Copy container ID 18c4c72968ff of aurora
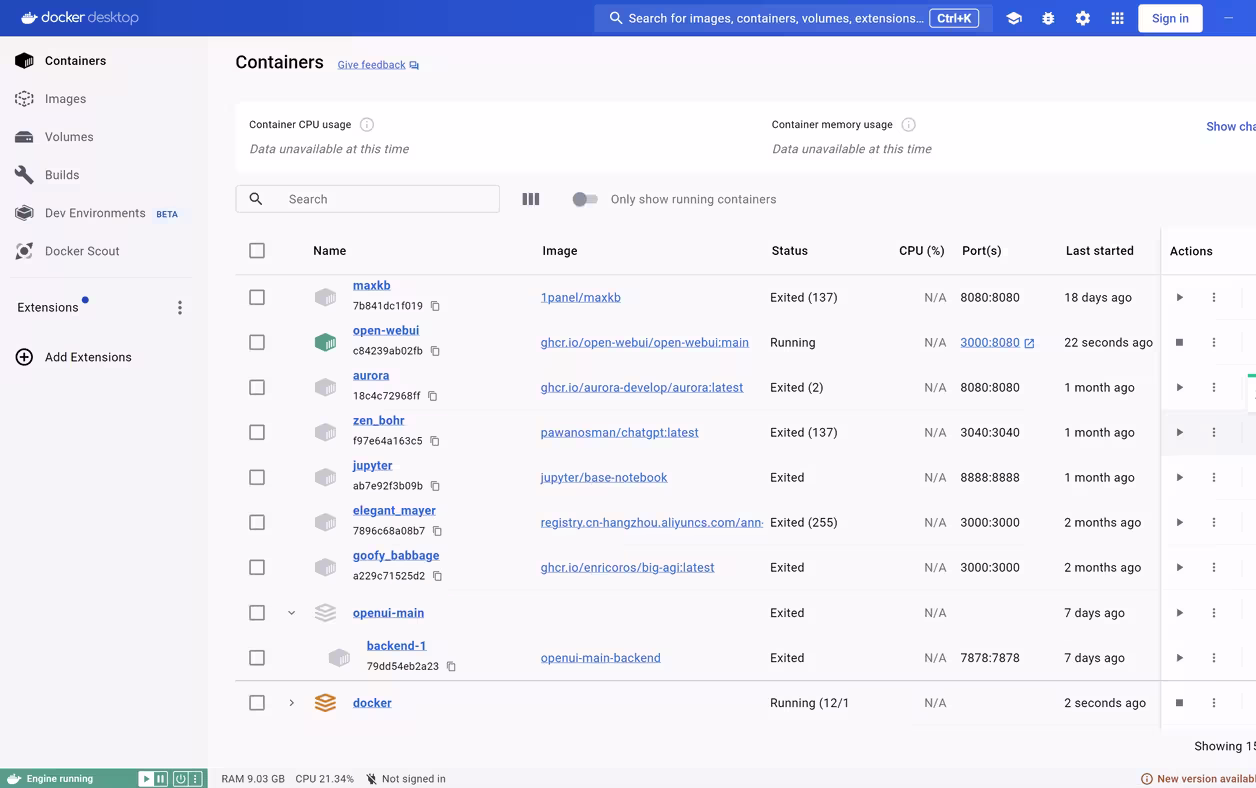The width and height of the screenshot is (1256, 788). [433, 396]
